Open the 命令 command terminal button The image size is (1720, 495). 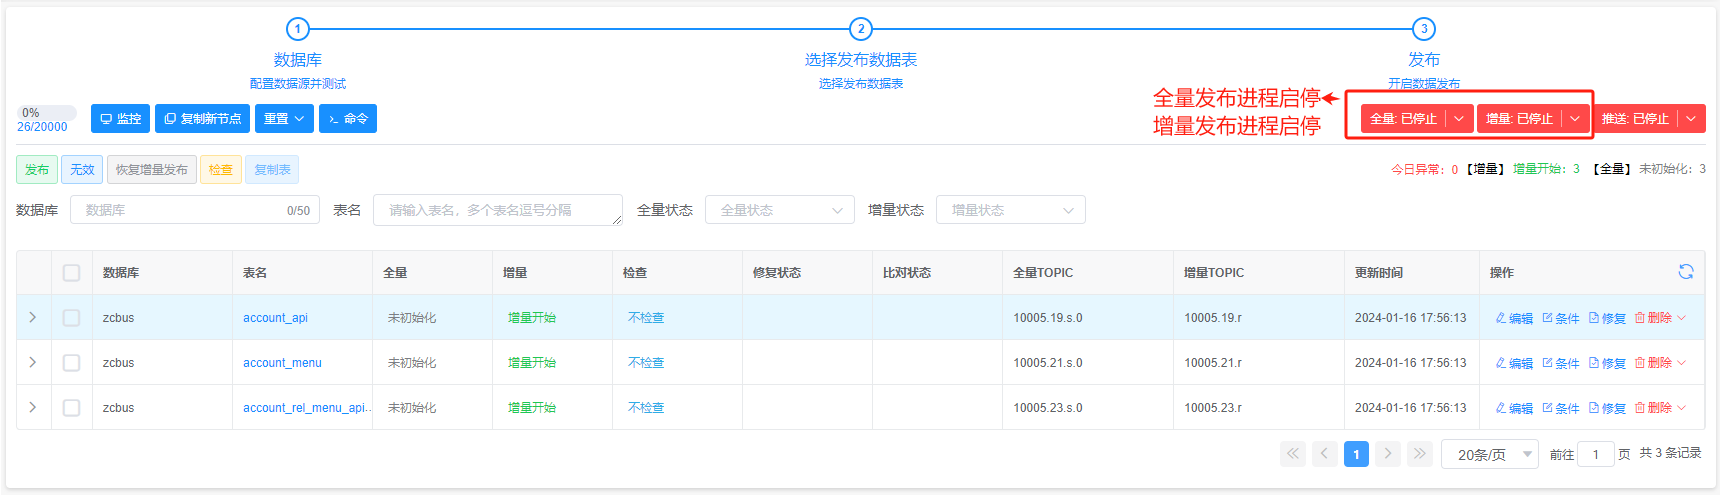coord(347,119)
